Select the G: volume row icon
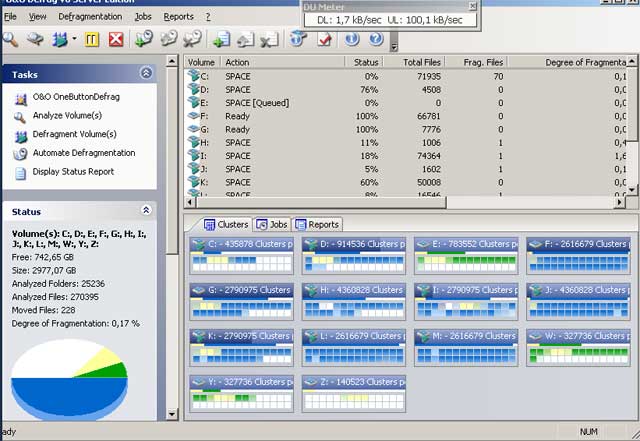 tap(193, 129)
